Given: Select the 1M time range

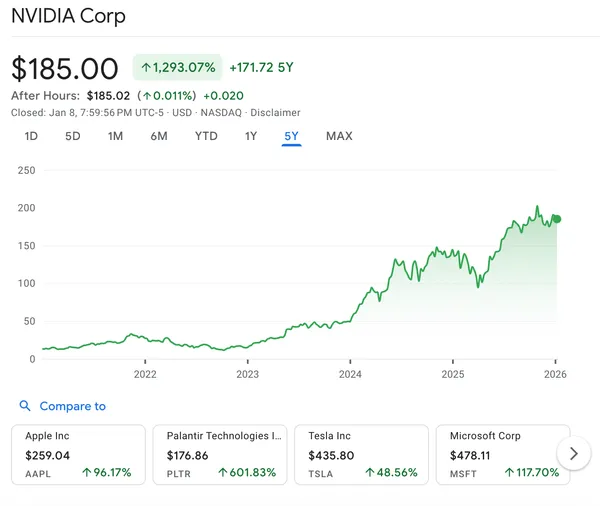Looking at the screenshot, I should 116,136.
